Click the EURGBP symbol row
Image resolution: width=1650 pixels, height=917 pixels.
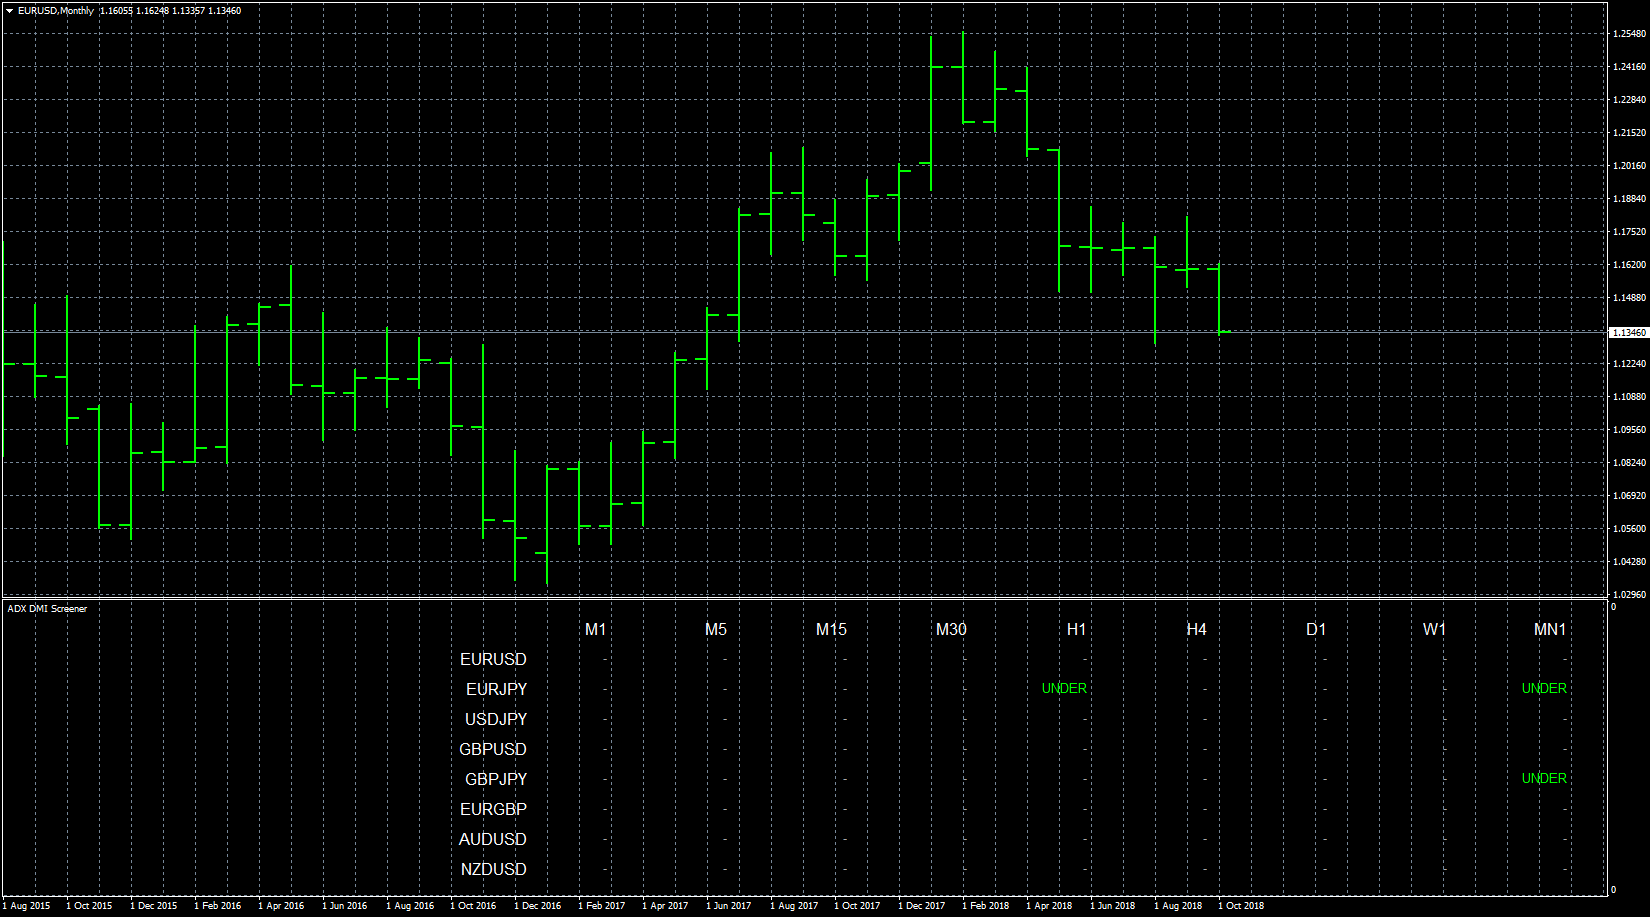click(493, 809)
